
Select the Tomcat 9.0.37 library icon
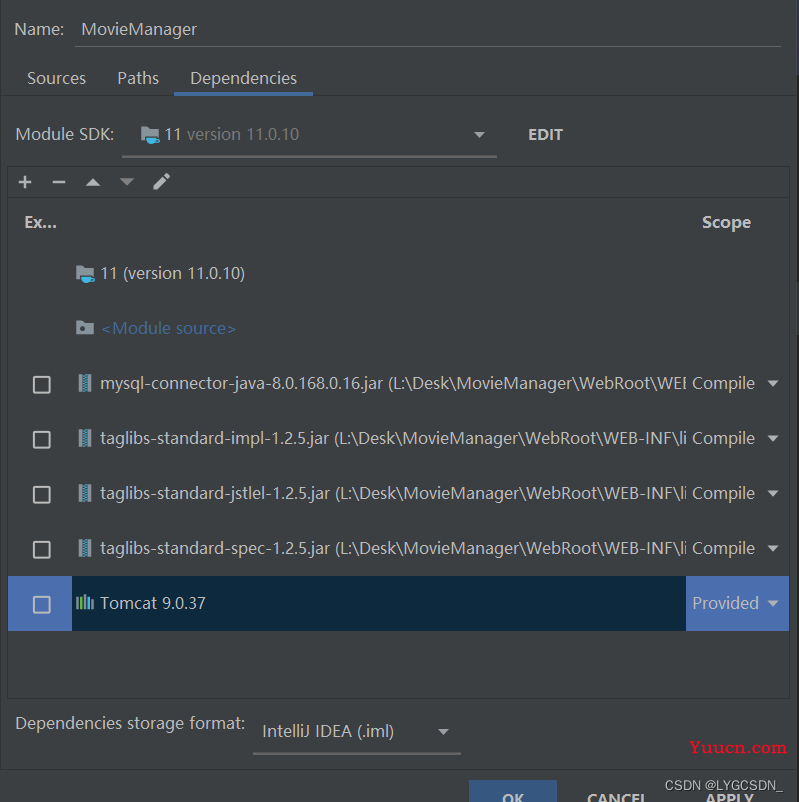pos(85,603)
